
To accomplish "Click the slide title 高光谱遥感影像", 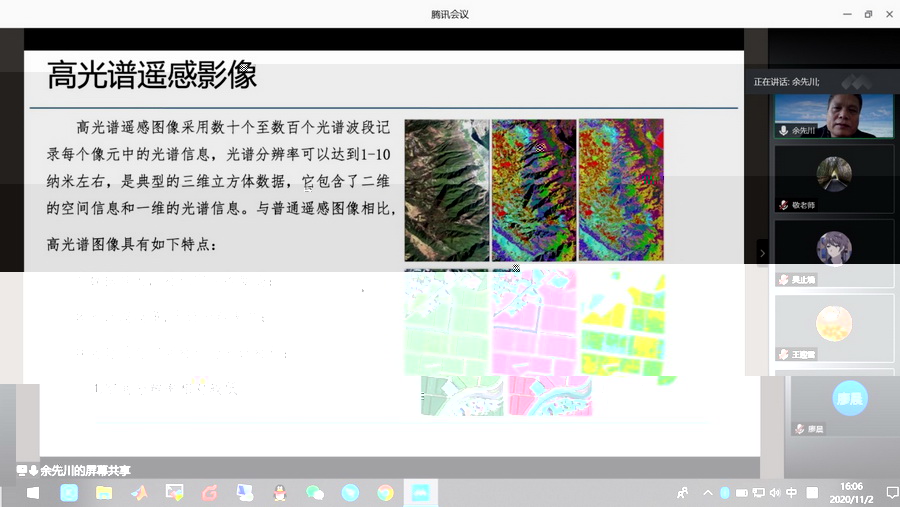I will pos(152,75).
